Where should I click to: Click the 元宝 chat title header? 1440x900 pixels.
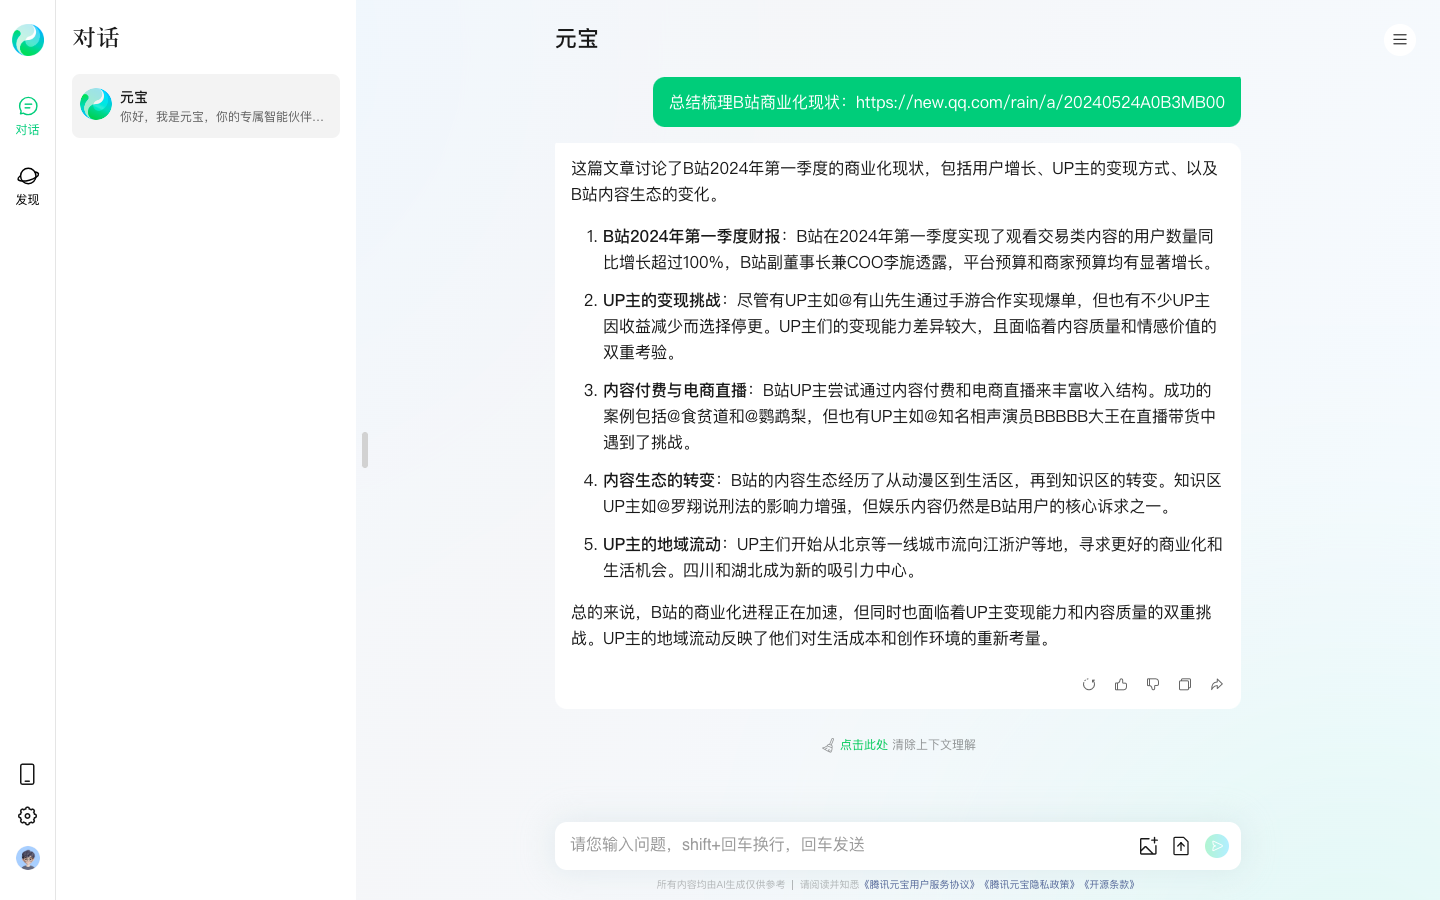[577, 39]
